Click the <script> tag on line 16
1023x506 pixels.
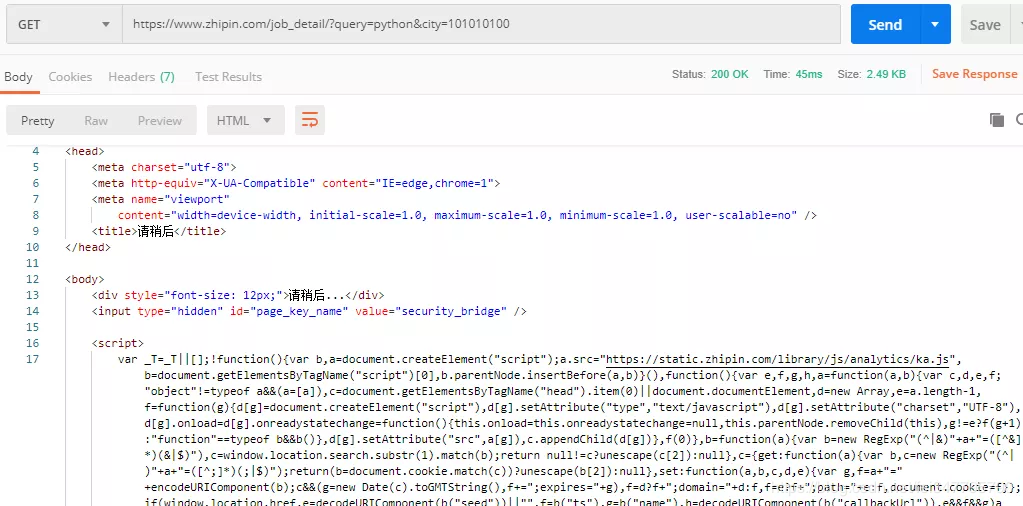point(118,343)
